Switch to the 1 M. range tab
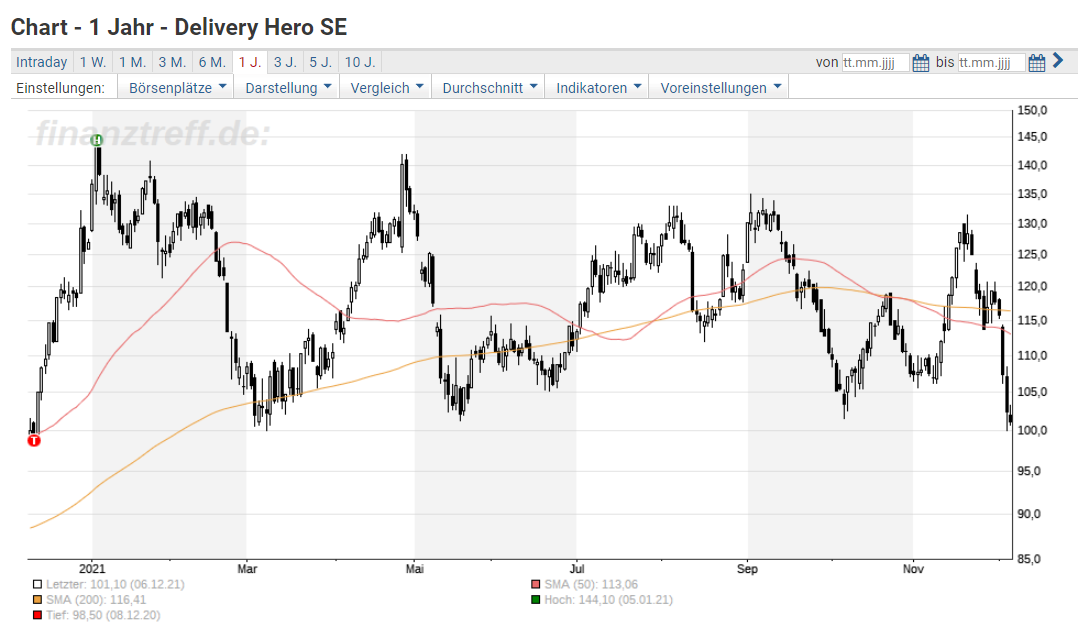Viewport: 1082px width, 640px height. tap(132, 62)
